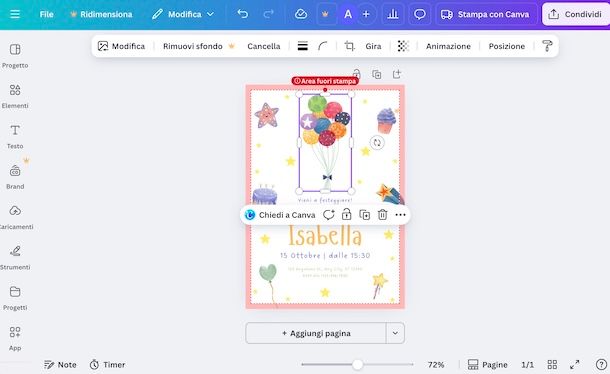
Task: Open the analytics bar chart icon
Action: coord(393,14)
